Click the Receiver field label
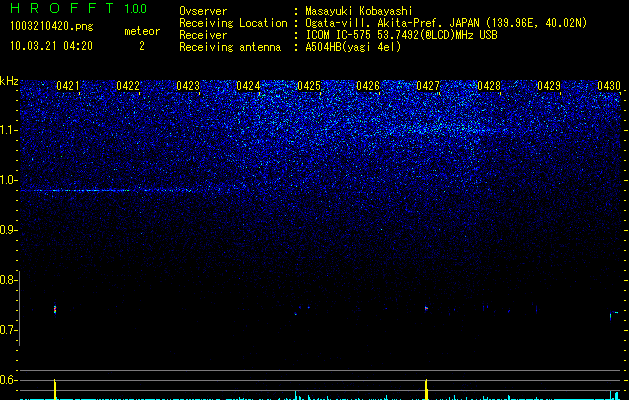 pos(203,35)
